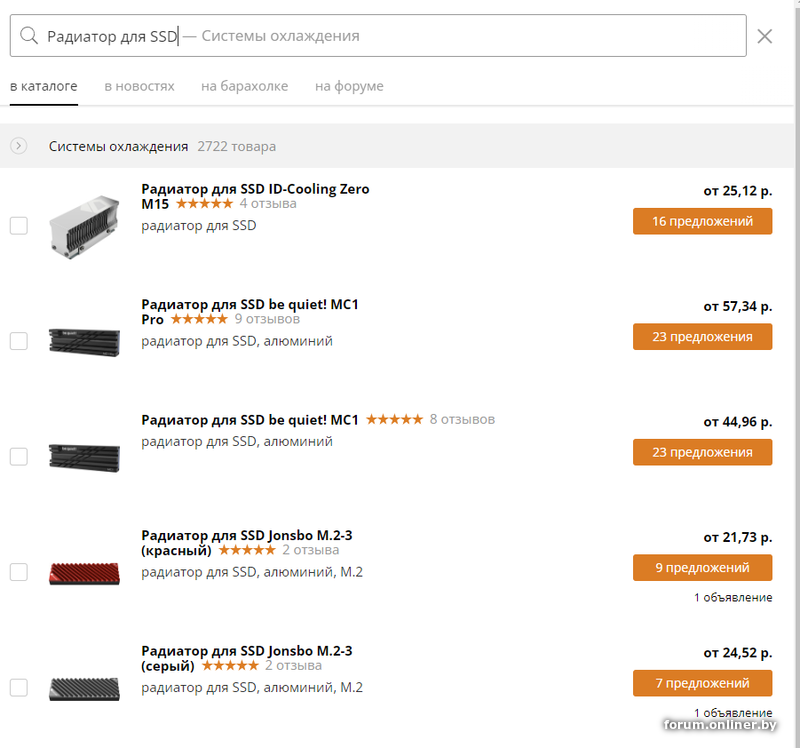Go to the «на форуме» tab
This screenshot has height=748, width=800.
tap(349, 86)
